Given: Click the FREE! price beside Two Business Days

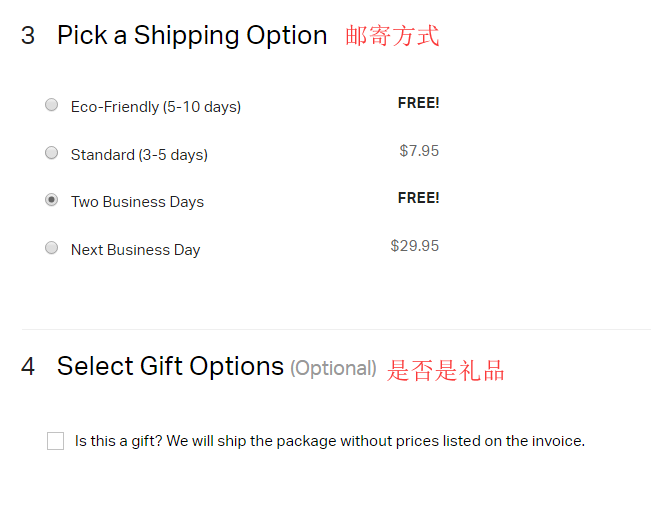Looking at the screenshot, I should [x=418, y=198].
